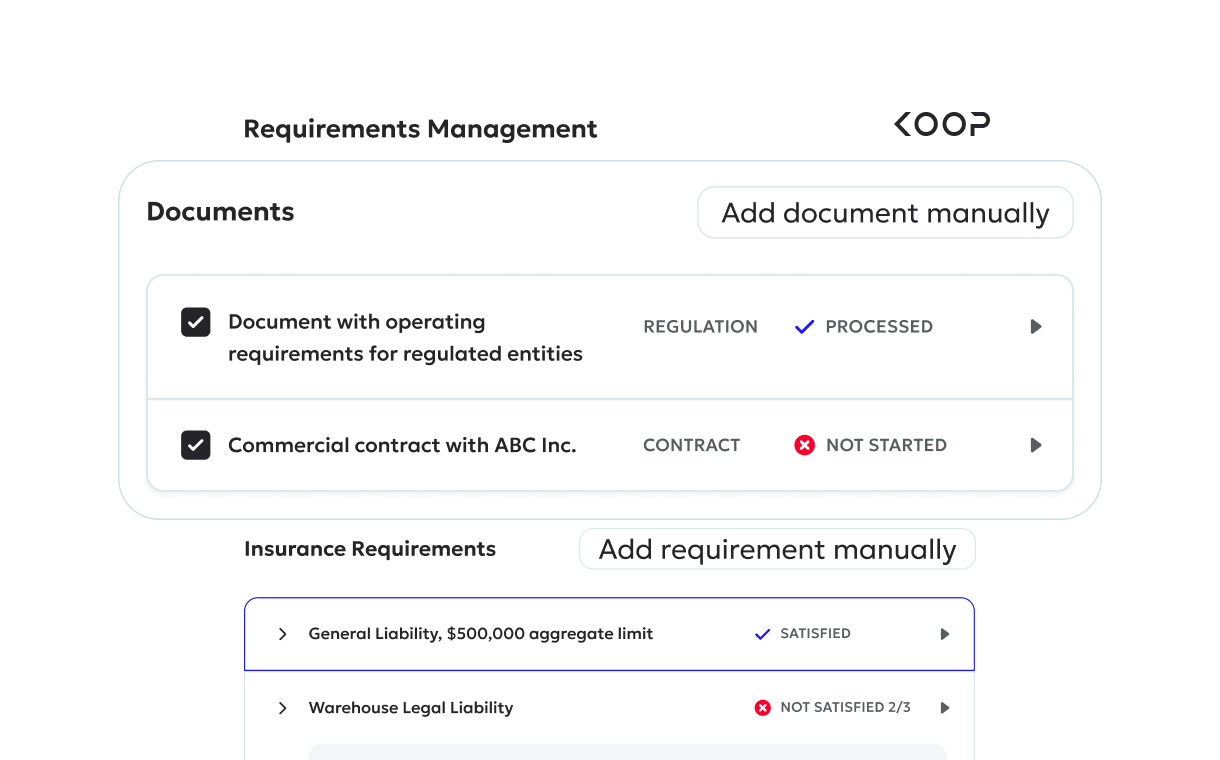Collapse the General Liability $500,000 limit entry
Image resolution: width=1220 pixels, height=760 pixels.
[282, 633]
